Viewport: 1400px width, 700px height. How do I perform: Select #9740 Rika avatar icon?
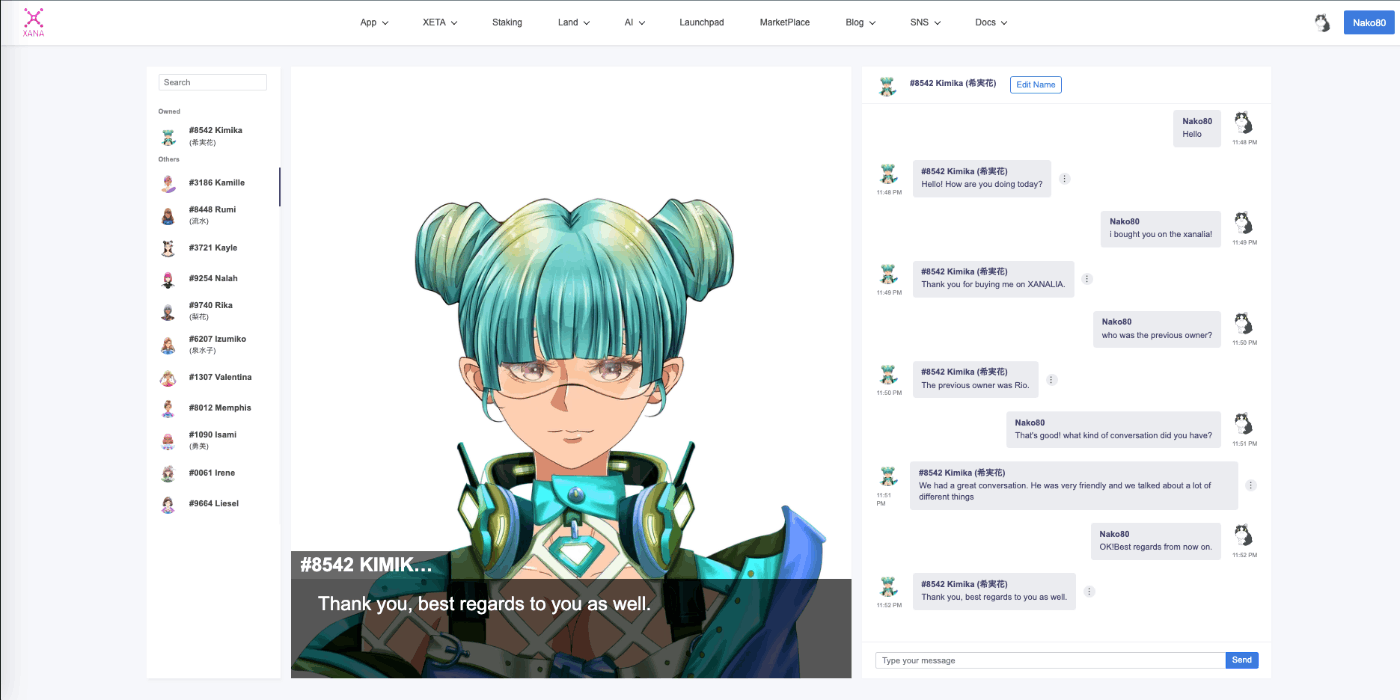point(168,311)
